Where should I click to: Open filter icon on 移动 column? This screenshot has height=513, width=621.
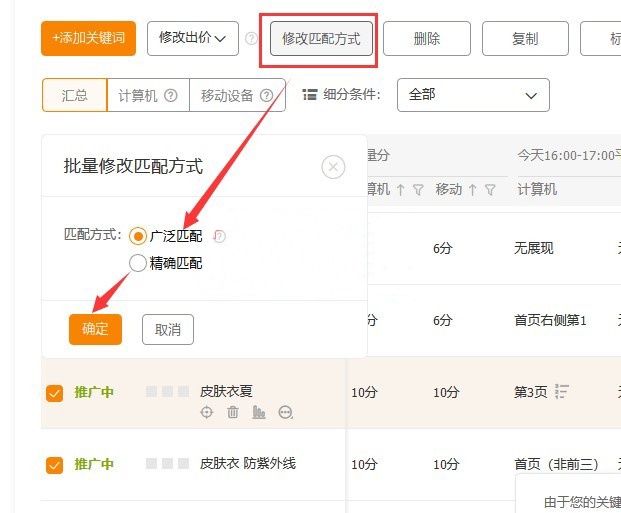[x=490, y=190]
